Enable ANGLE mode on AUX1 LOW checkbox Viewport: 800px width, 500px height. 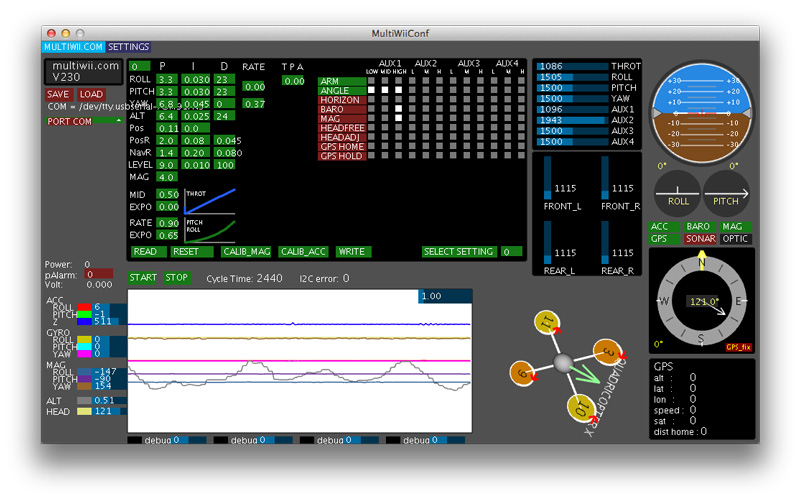pos(371,91)
